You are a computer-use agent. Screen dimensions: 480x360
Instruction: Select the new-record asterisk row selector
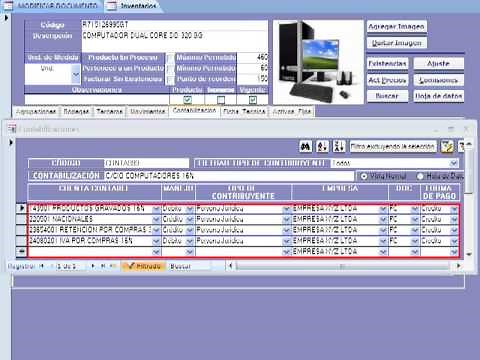[x=22, y=251]
